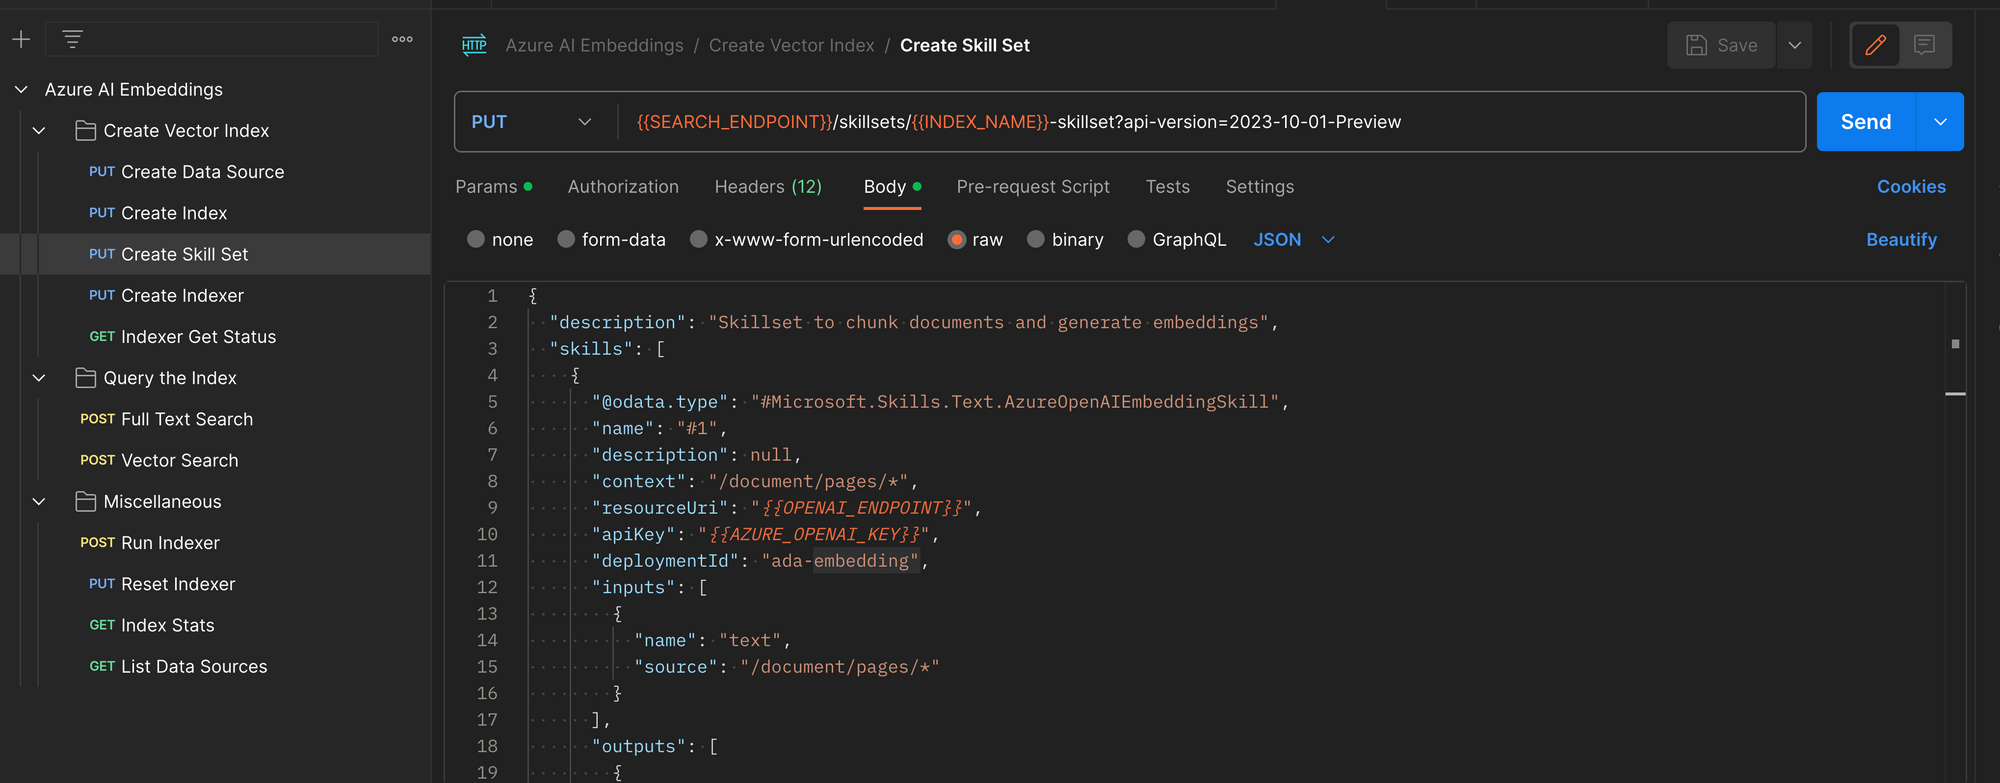This screenshot has height=783, width=2000.
Task: Collapse the Query the Index folder
Action: tap(39, 378)
